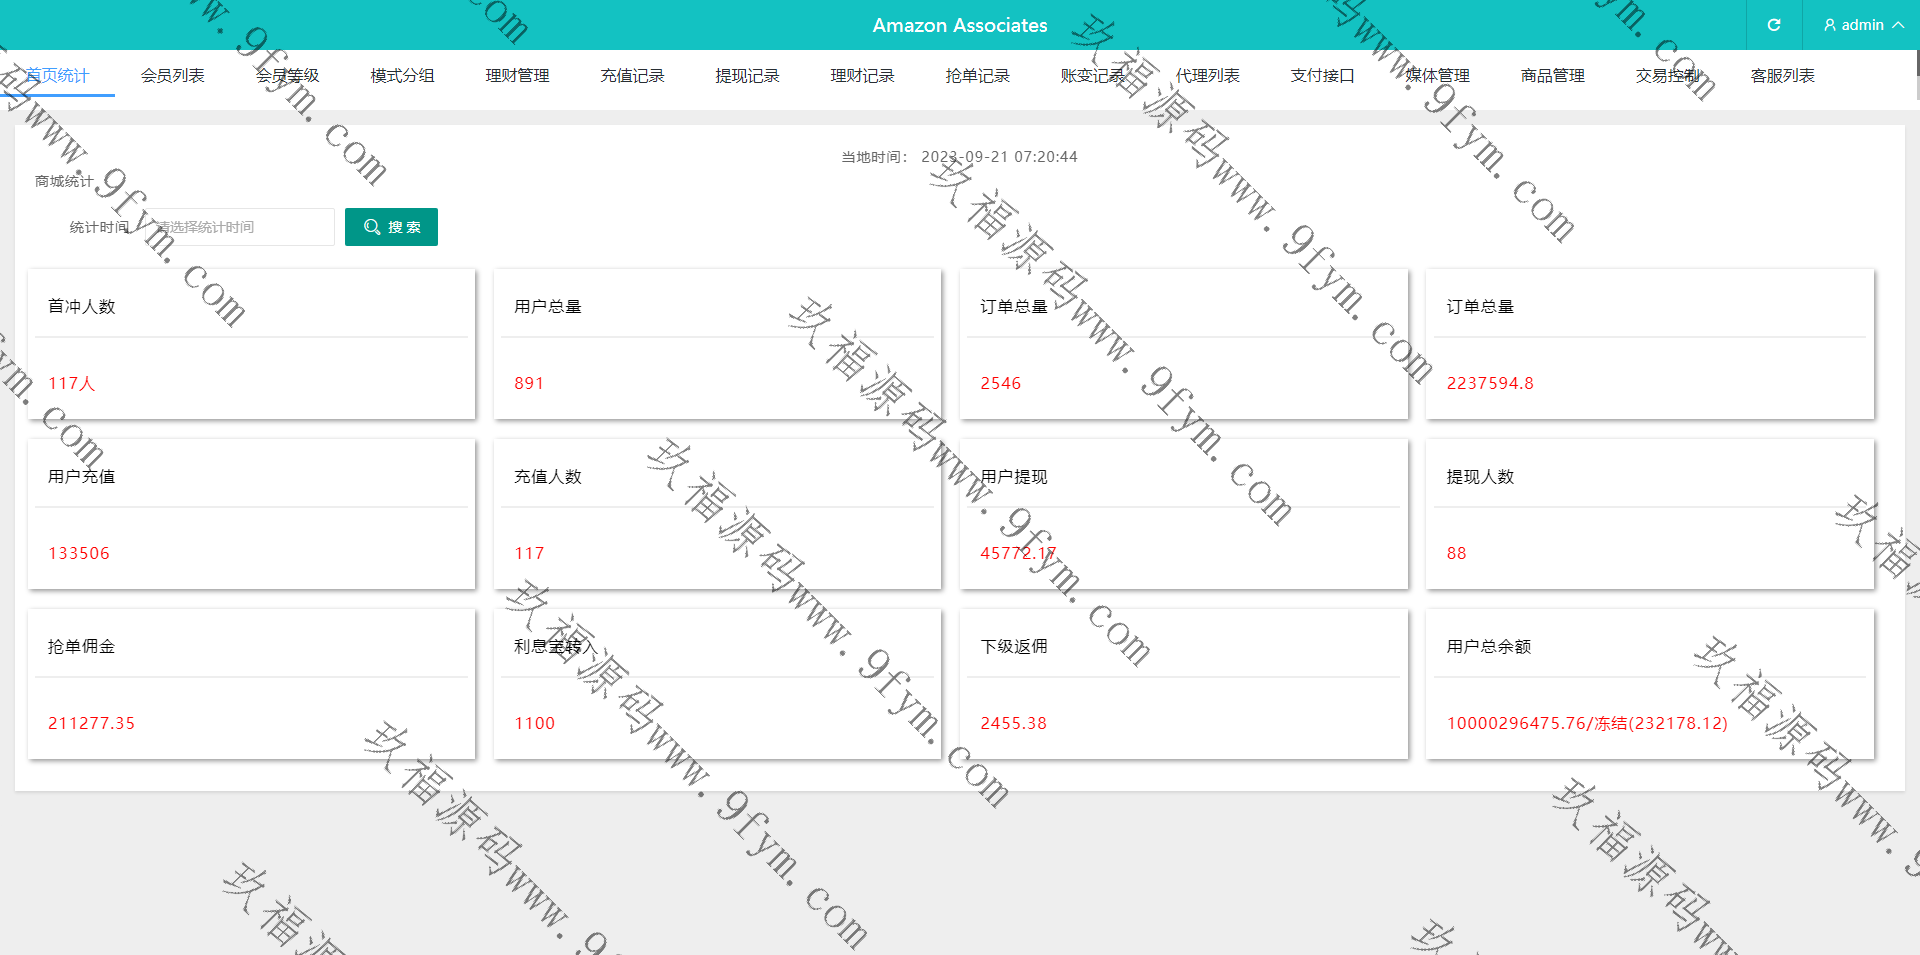Image resolution: width=1920 pixels, height=955 pixels.
Task: Switch to the 首页统计 tab
Action: tap(57, 76)
